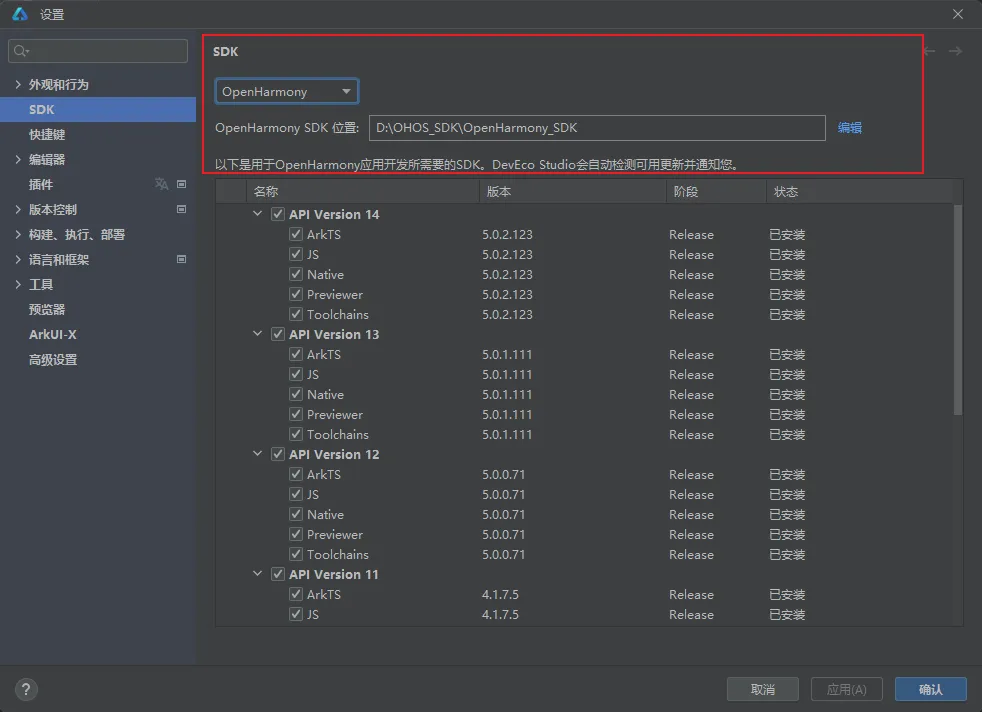The width and height of the screenshot is (982, 712).
Task: Collapse the API Version 11 group
Action: (x=258, y=574)
